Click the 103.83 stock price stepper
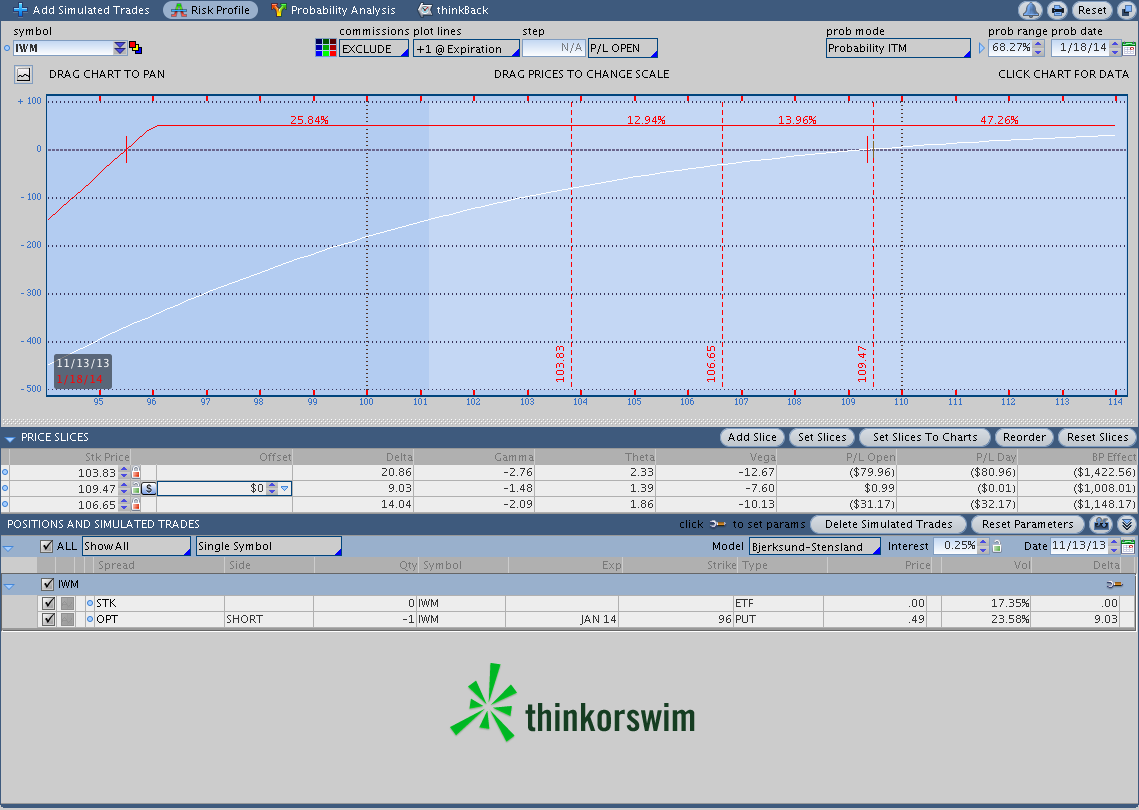This screenshot has height=810, width=1139. pos(123,473)
